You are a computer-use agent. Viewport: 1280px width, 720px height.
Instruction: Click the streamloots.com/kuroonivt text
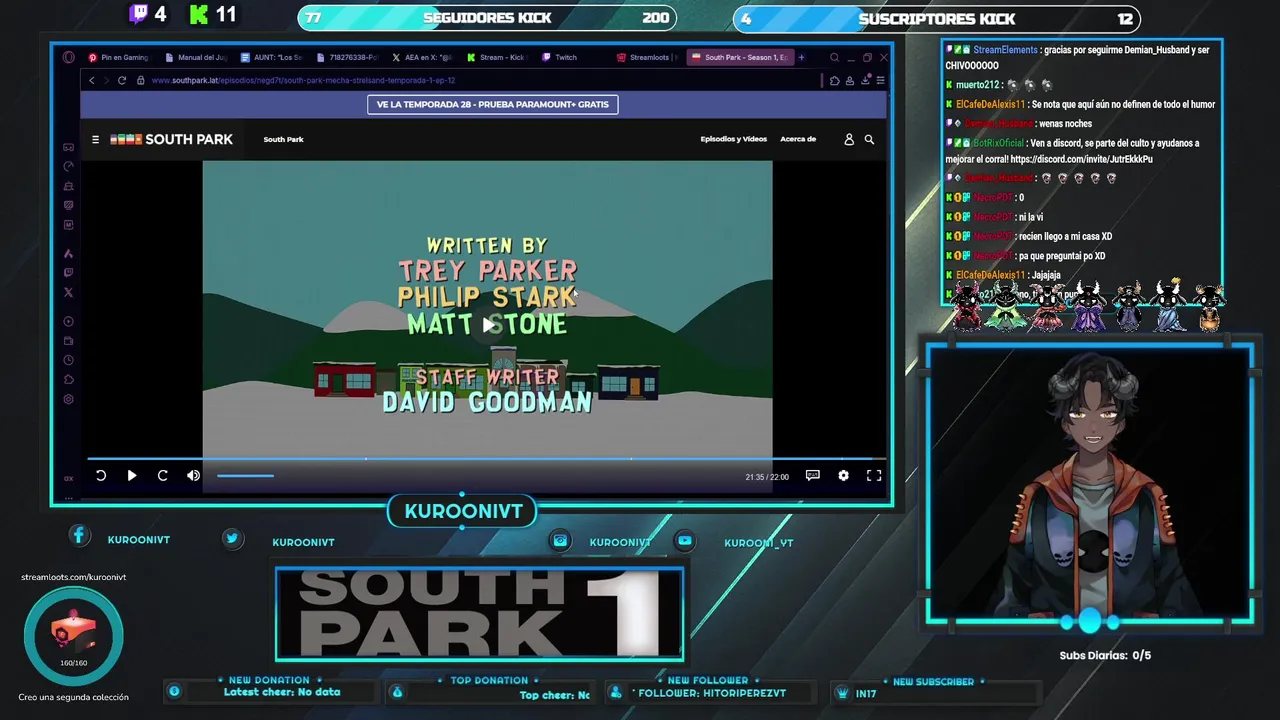point(74,577)
